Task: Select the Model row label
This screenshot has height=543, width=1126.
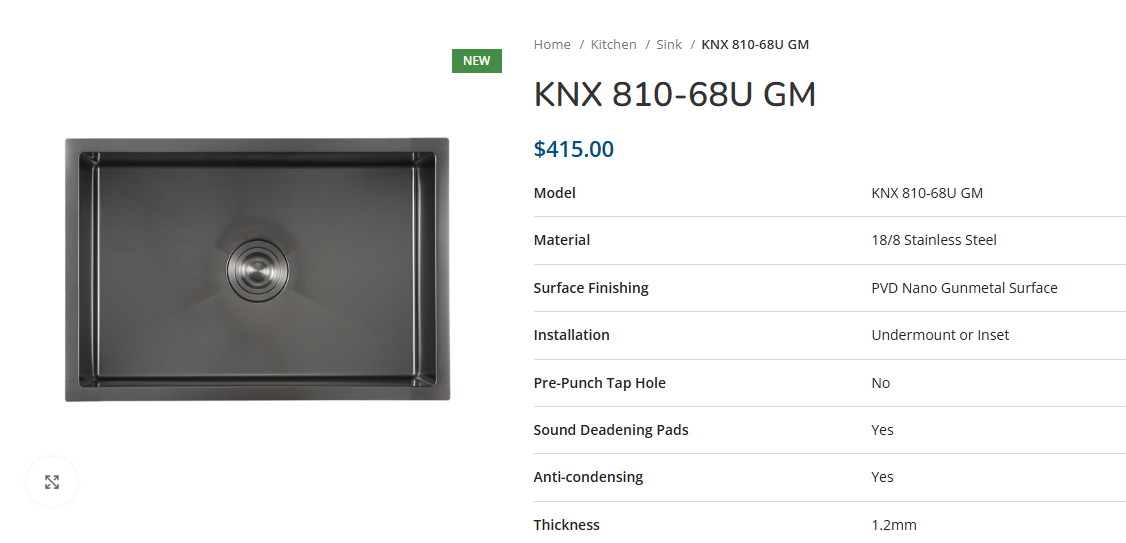Action: pyautogui.click(x=554, y=193)
